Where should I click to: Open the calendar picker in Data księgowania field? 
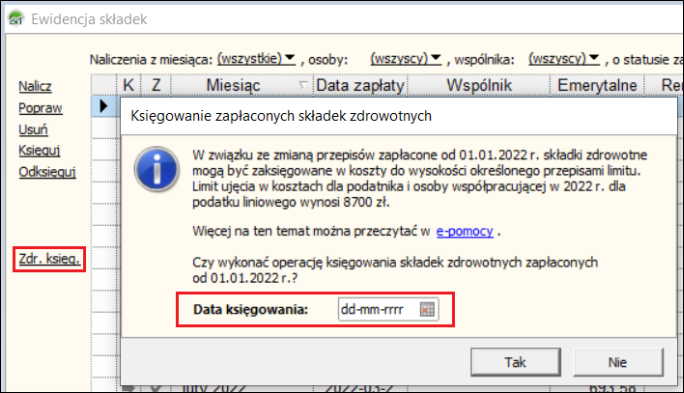click(427, 310)
